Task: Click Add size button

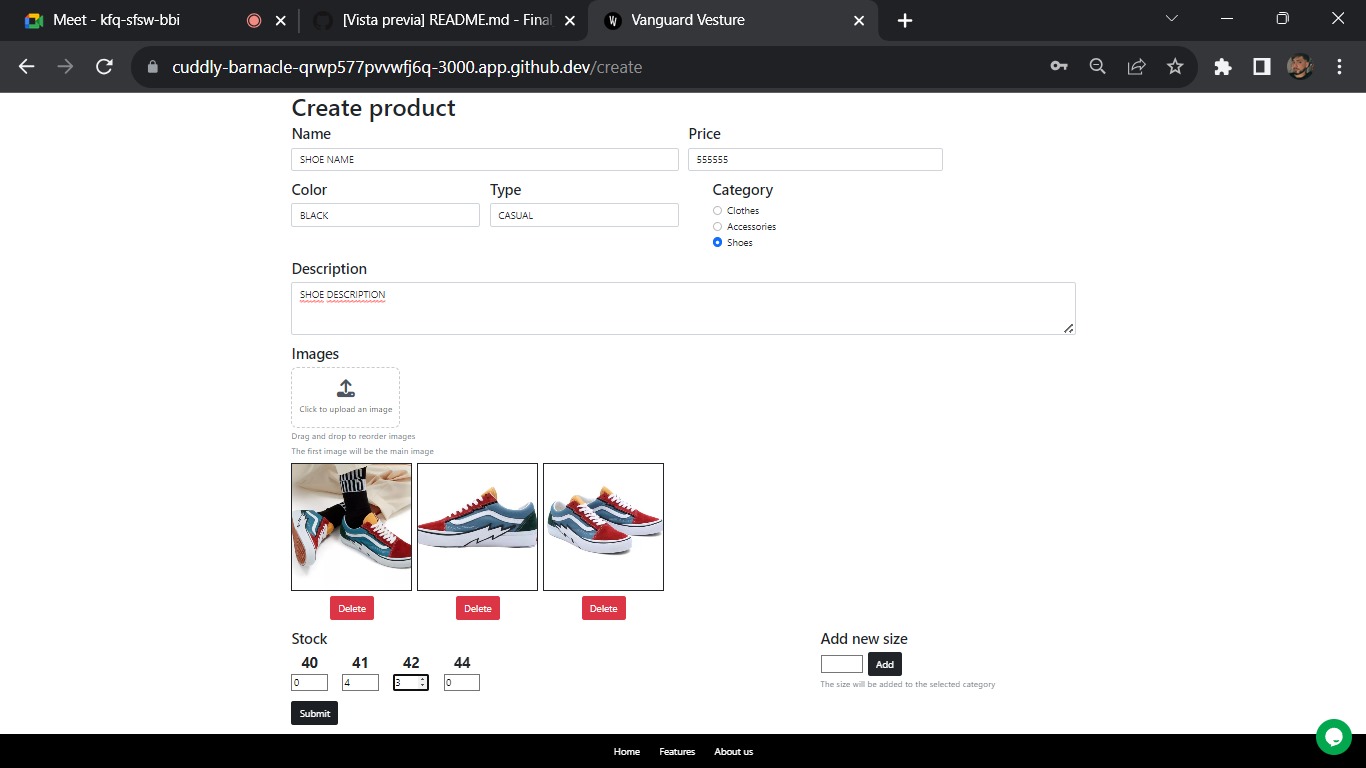Action: [x=885, y=664]
